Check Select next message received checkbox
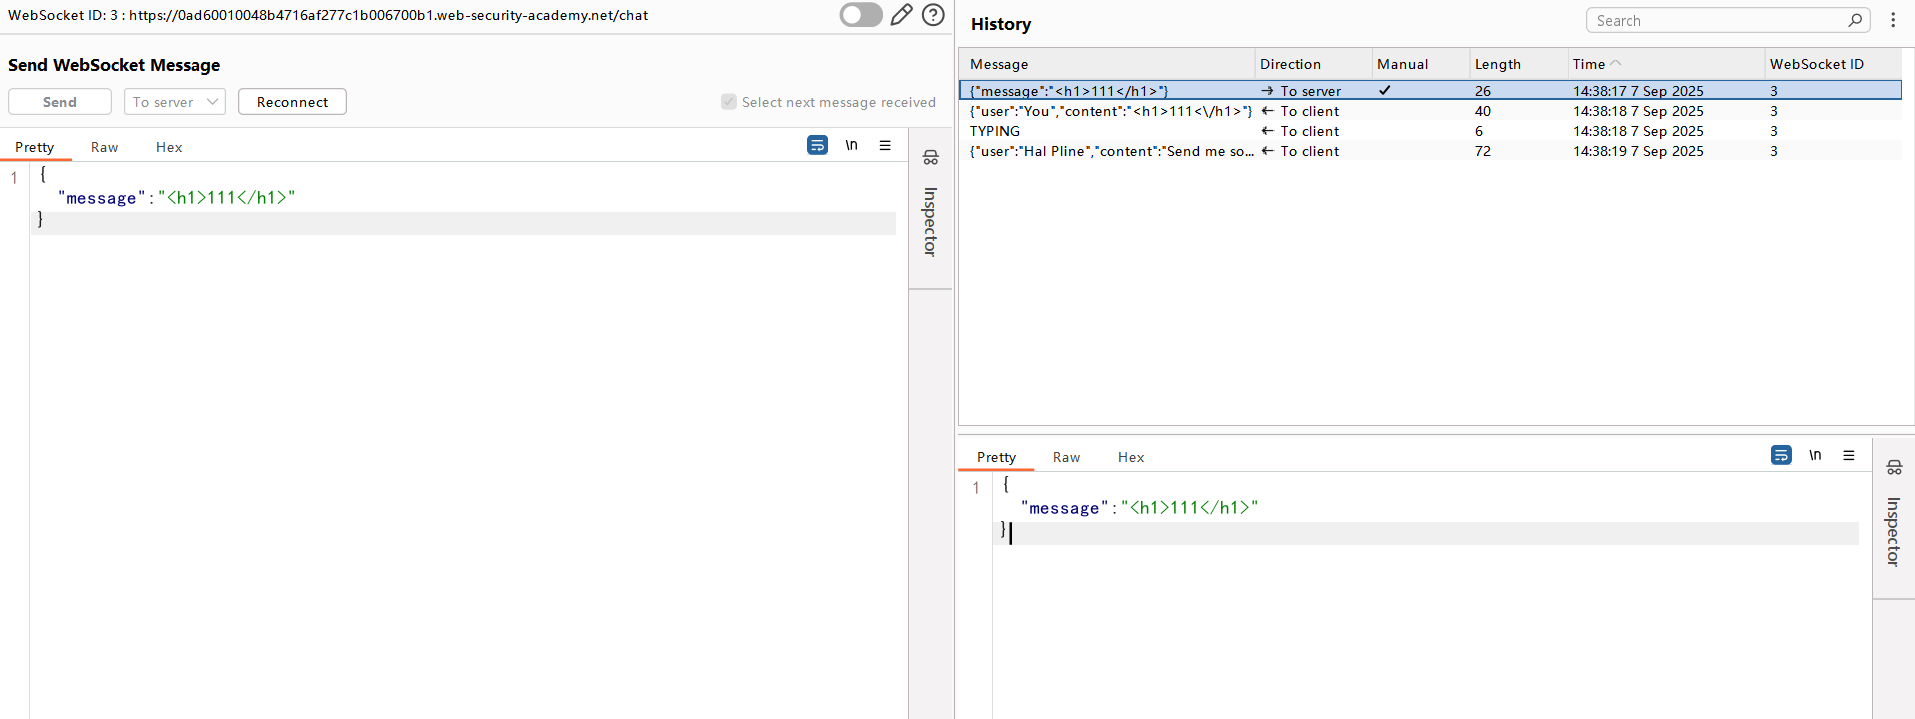 tap(729, 102)
